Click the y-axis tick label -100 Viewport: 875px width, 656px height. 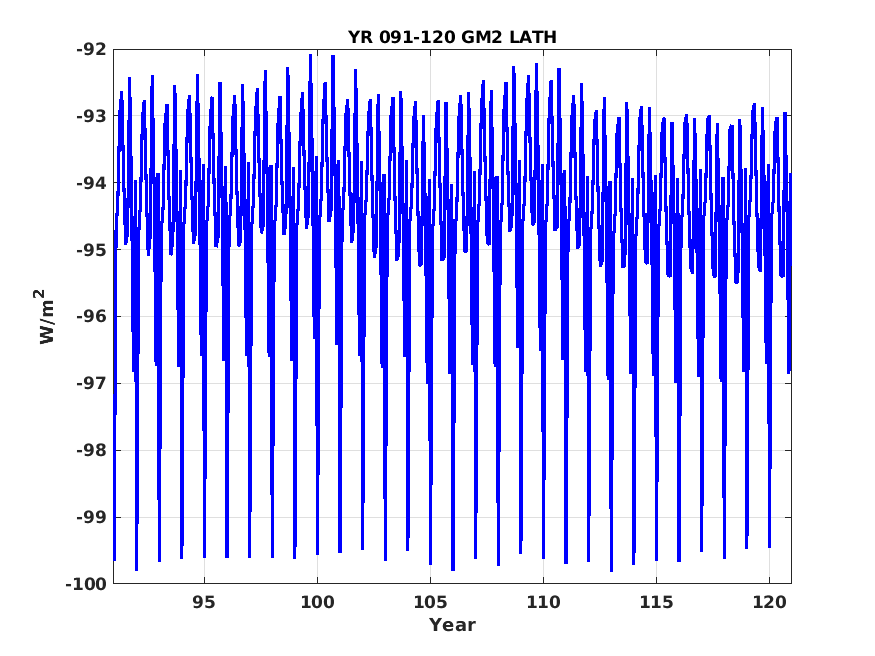tap(86, 584)
